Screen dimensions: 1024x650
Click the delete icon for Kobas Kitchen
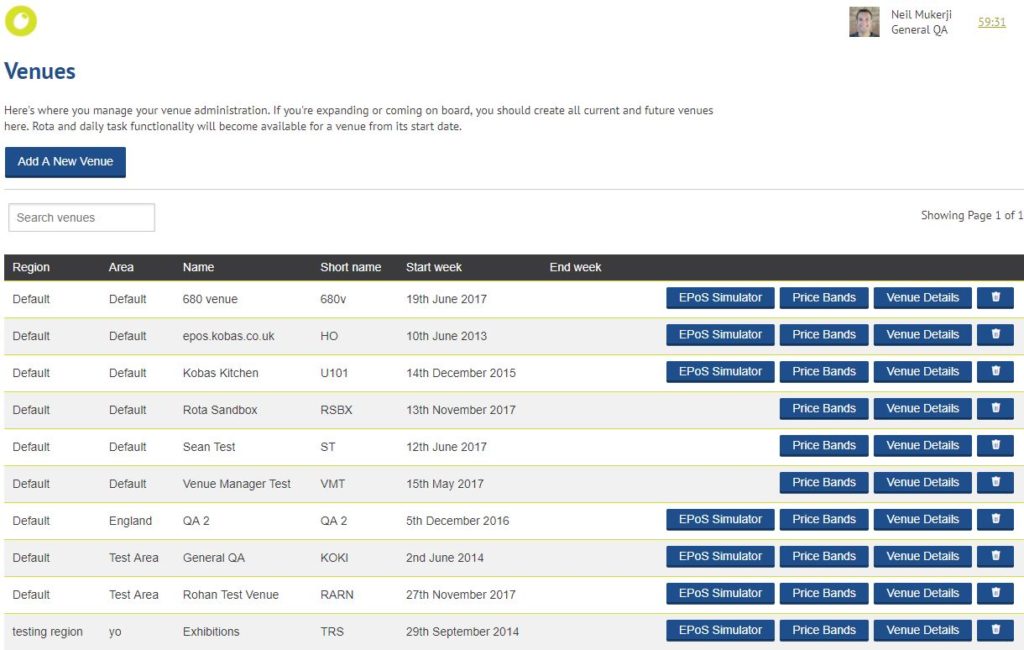point(995,371)
